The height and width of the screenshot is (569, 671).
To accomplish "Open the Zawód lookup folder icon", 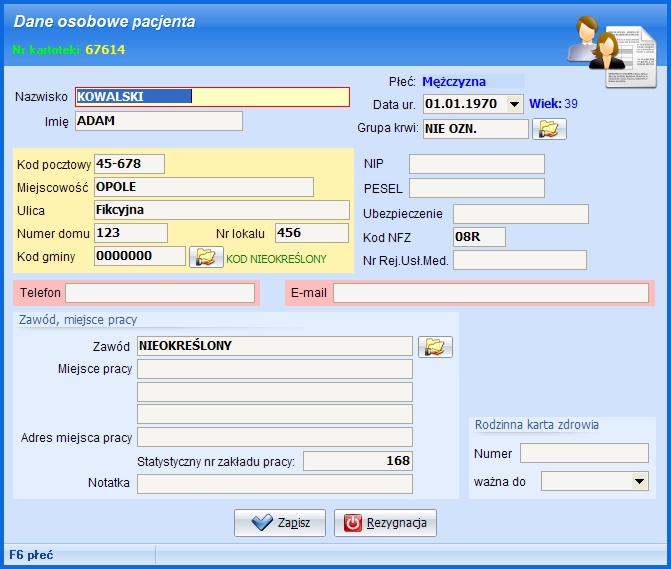I will tap(435, 346).
